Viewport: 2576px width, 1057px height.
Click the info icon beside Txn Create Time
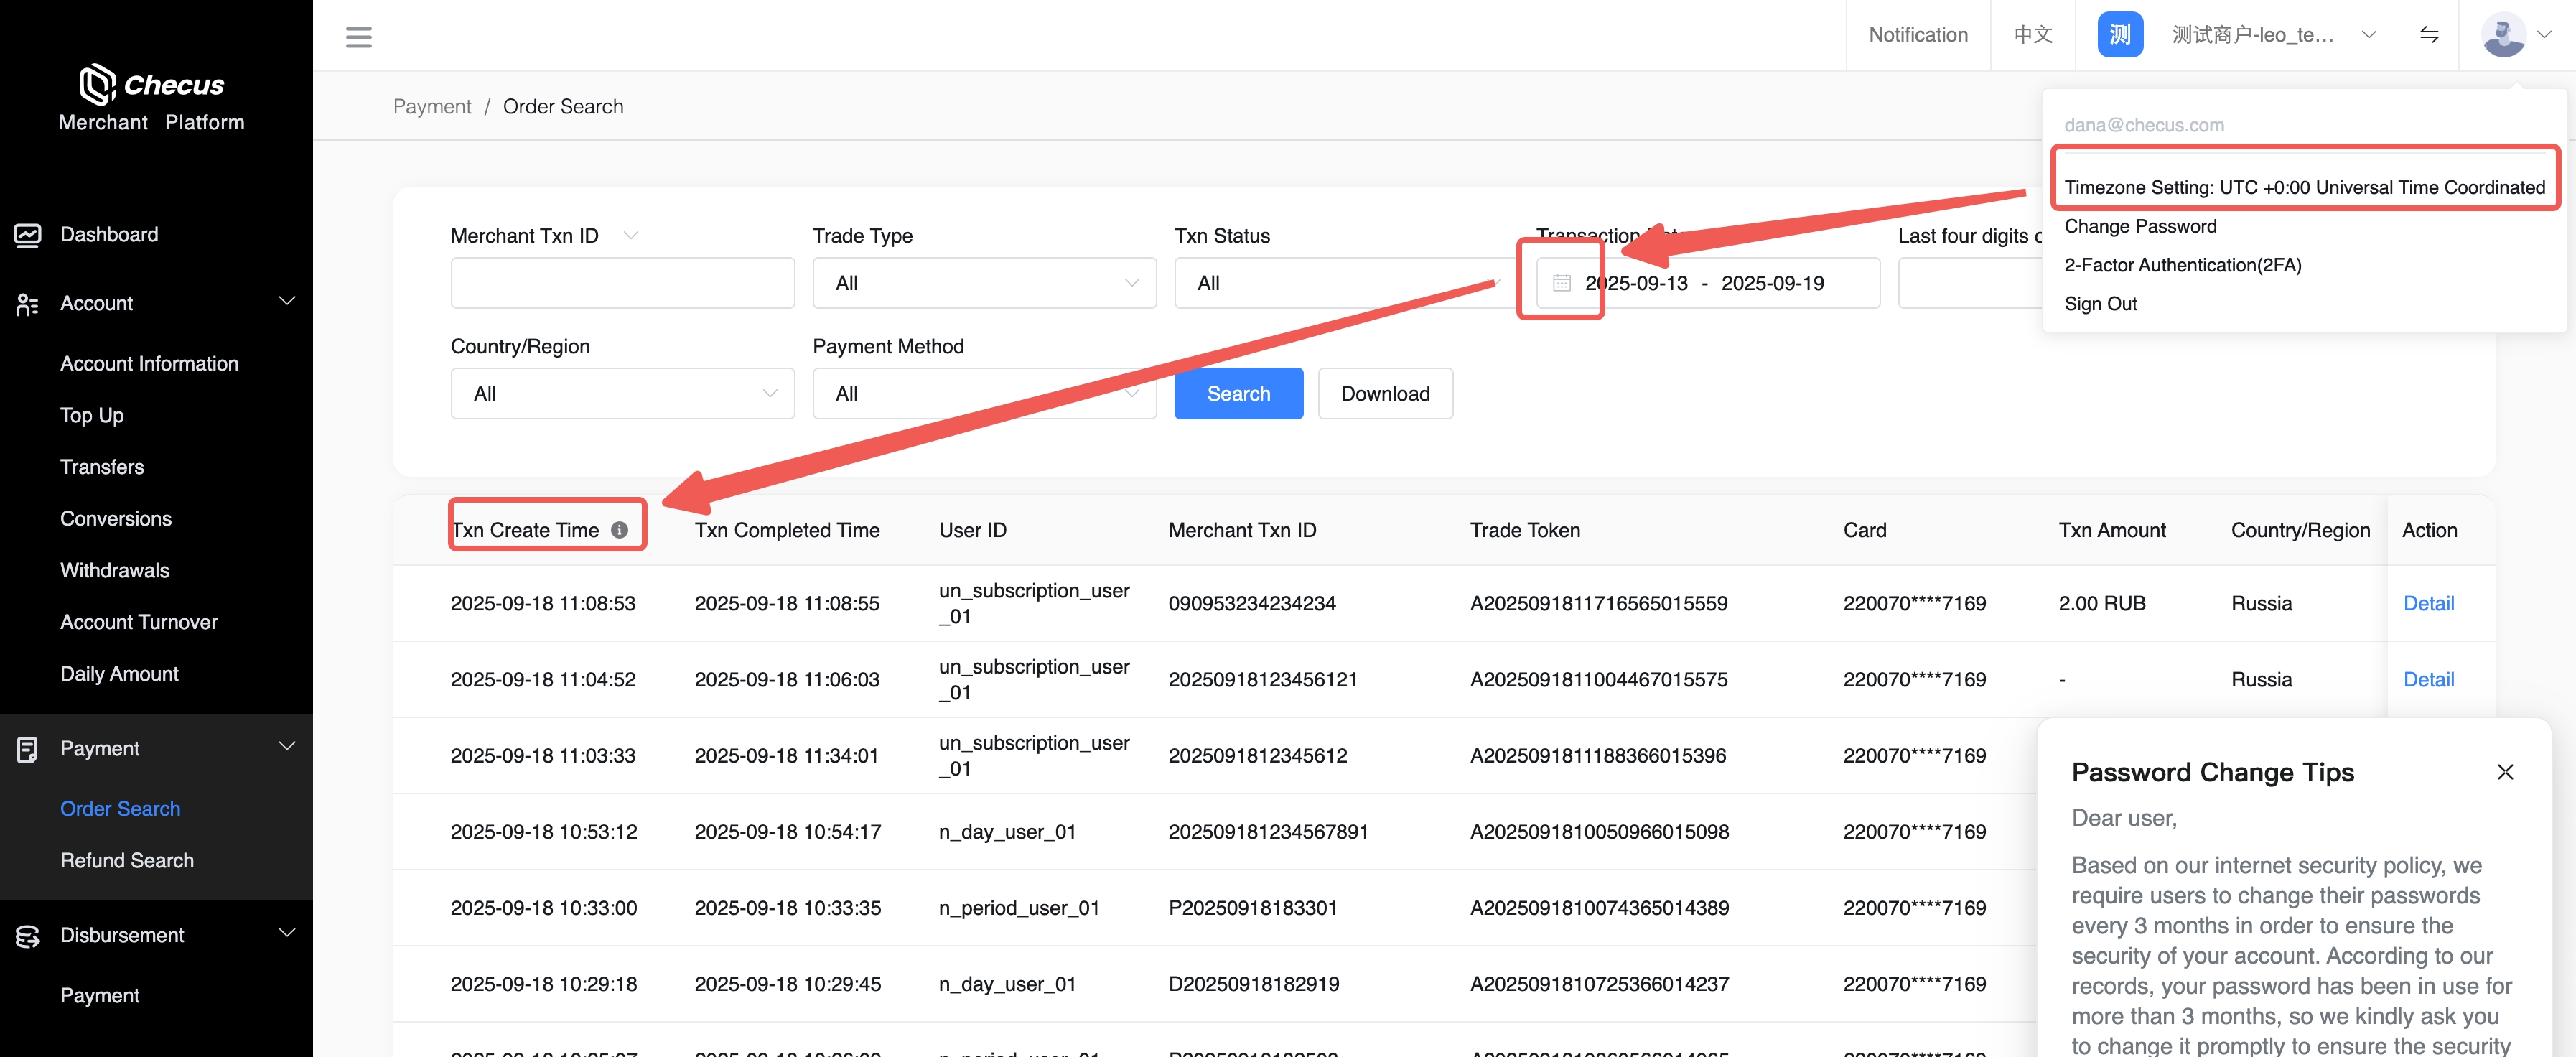click(620, 530)
